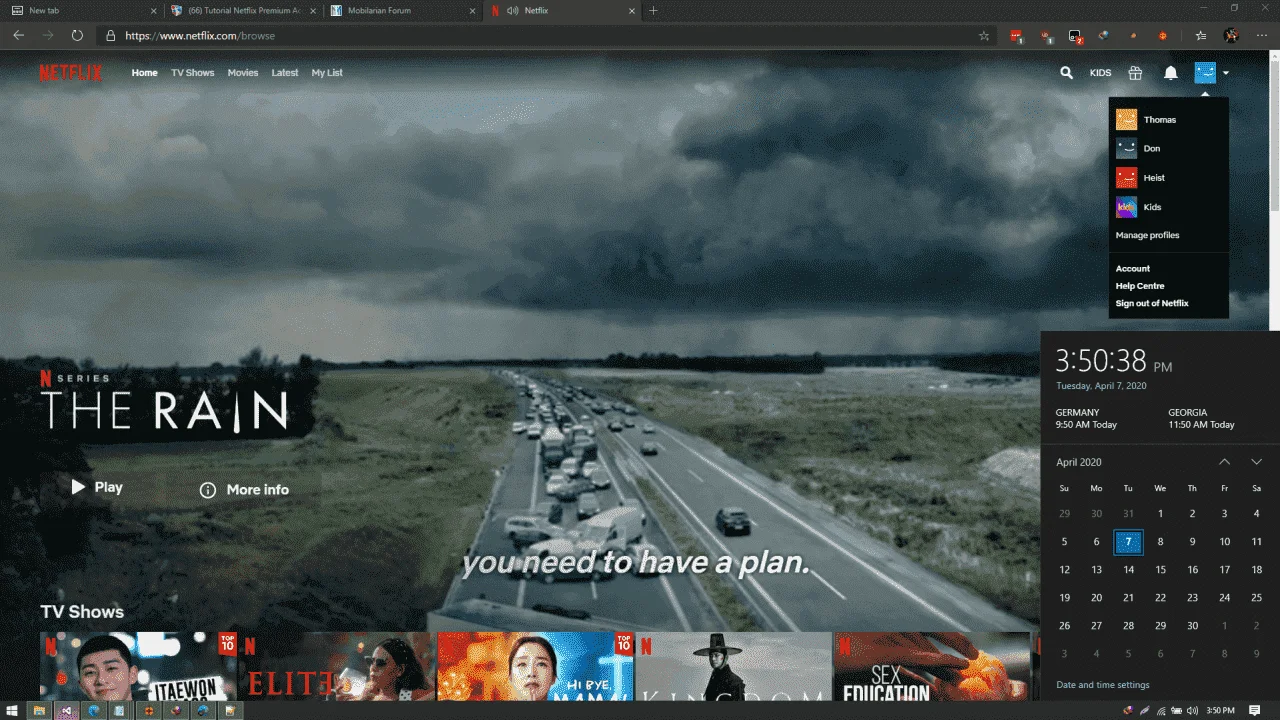Viewport: 1280px width, 720px height.
Task: Open Elite show thumbnail
Action: [336, 666]
